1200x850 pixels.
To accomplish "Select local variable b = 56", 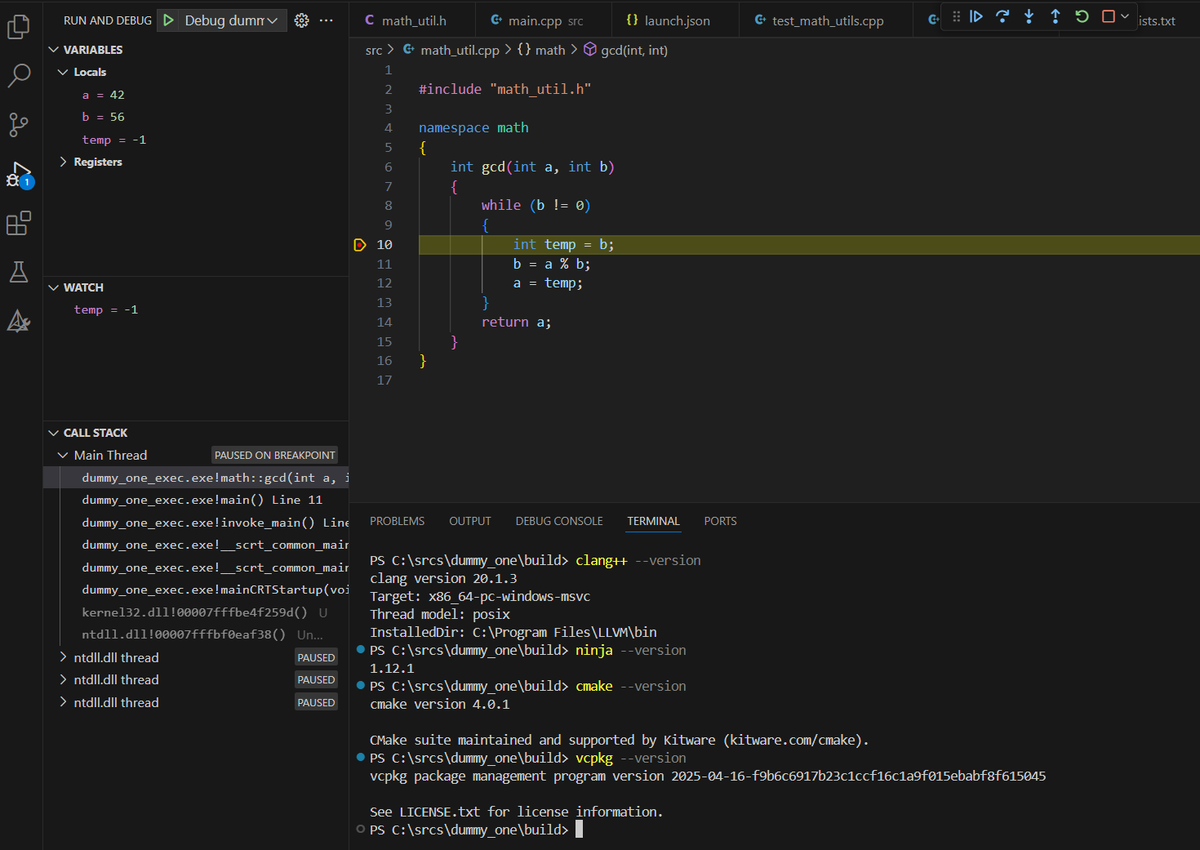I will tap(195, 117).
